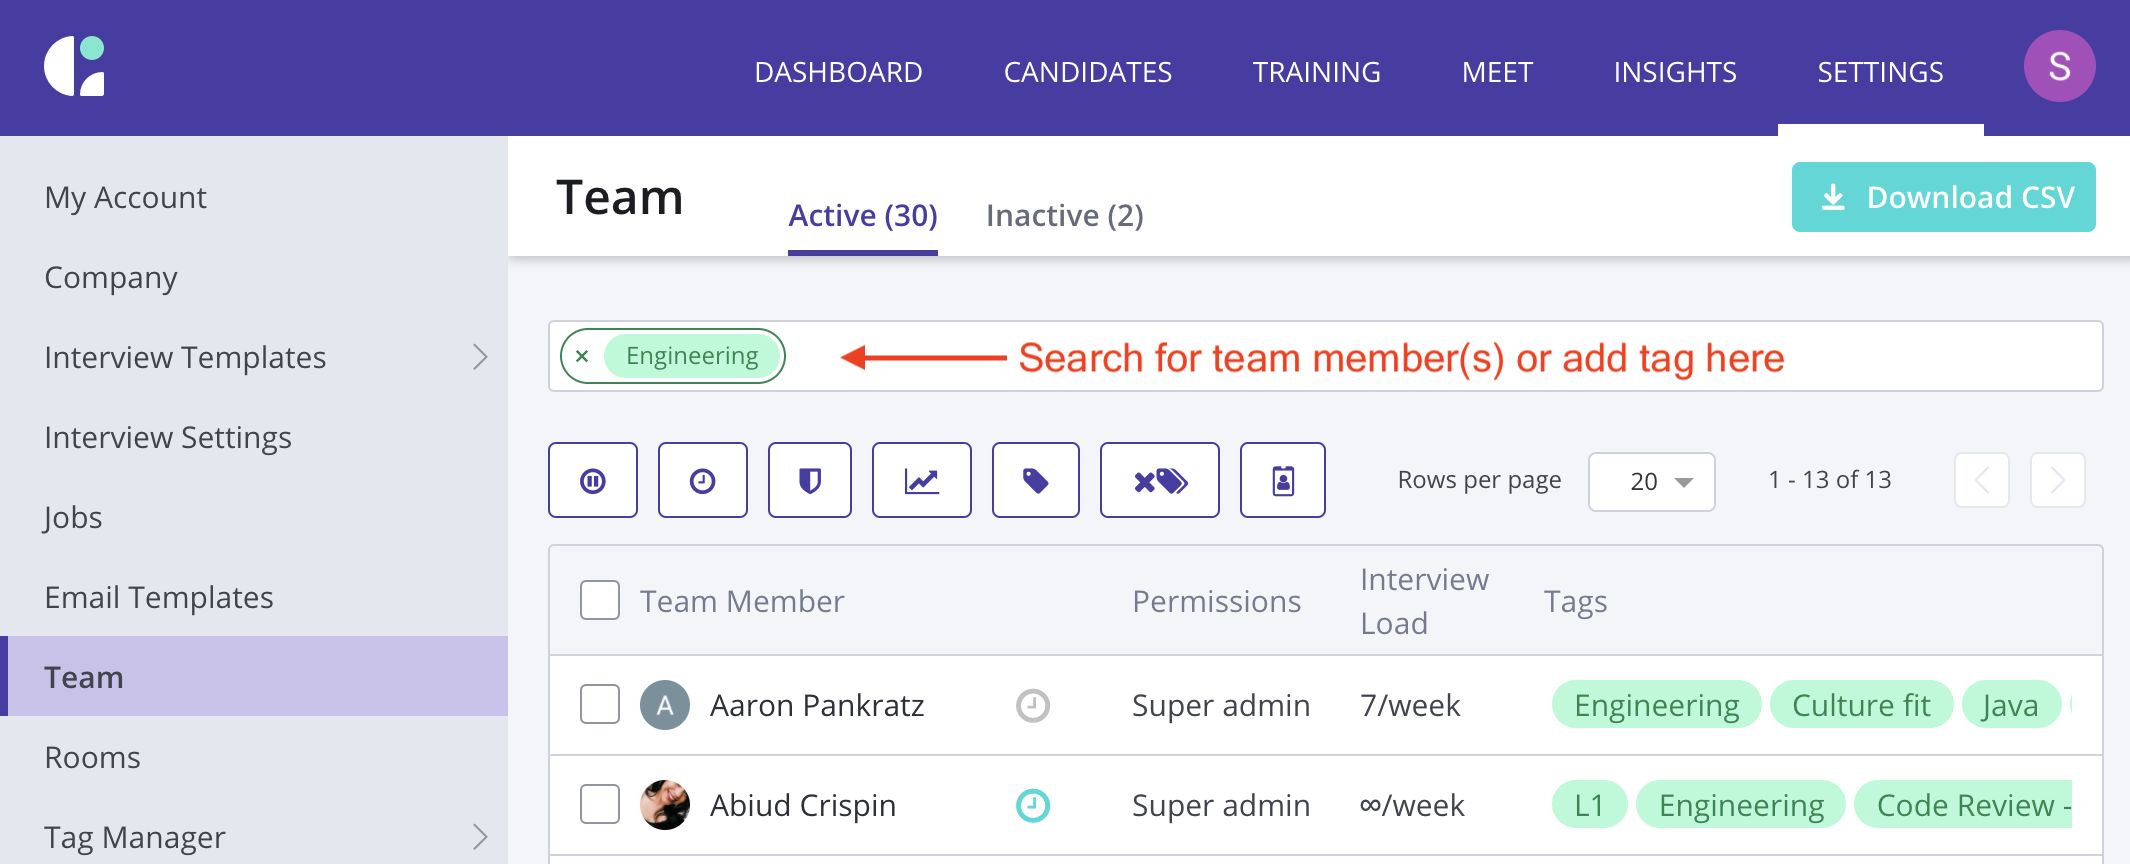Click the ID badge toolbar button
This screenshot has width=2130, height=864.
1282,481
